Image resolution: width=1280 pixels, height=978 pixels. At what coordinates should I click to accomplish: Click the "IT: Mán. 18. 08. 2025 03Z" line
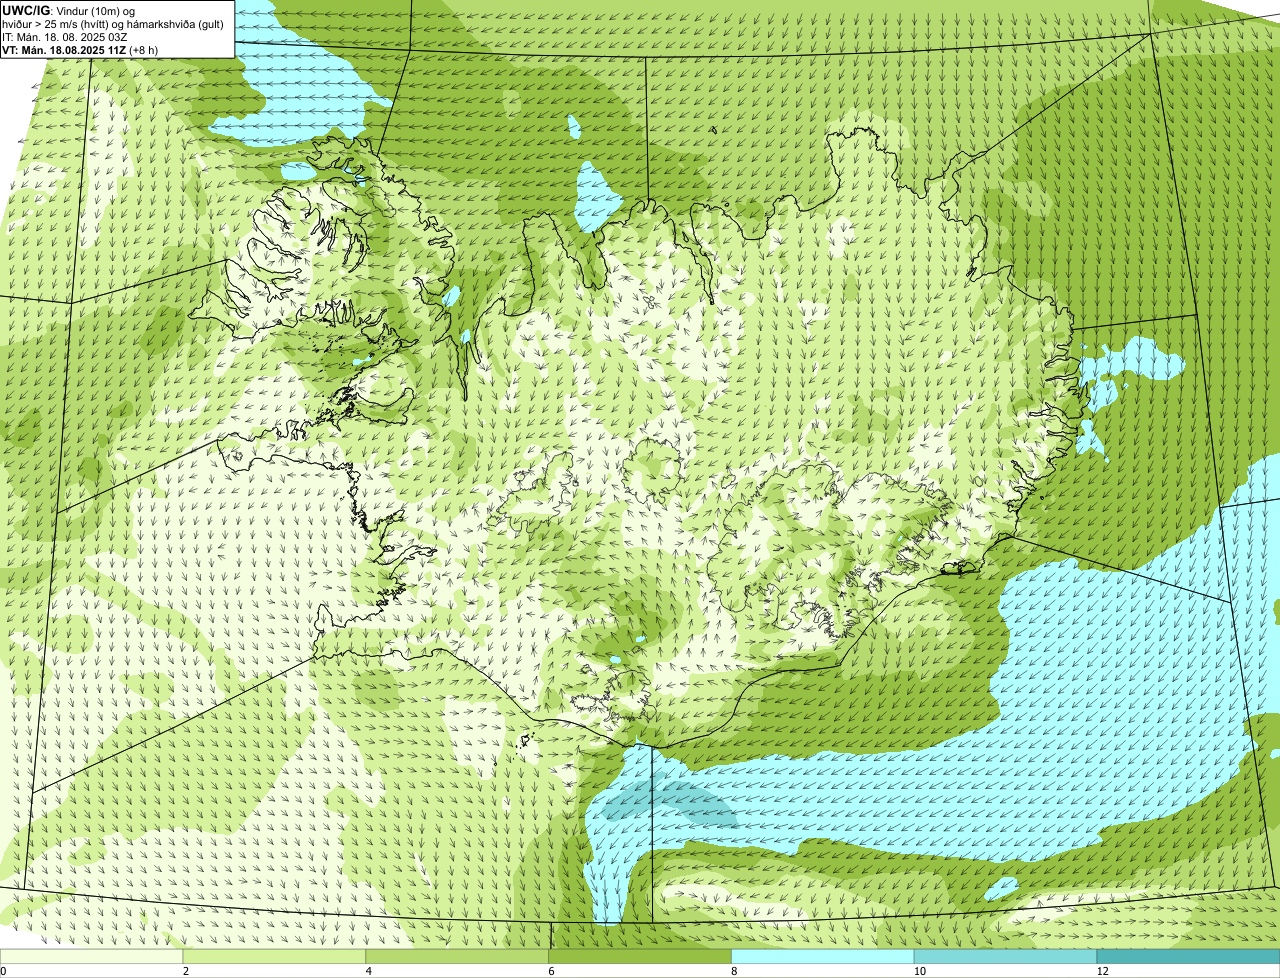tap(64, 37)
